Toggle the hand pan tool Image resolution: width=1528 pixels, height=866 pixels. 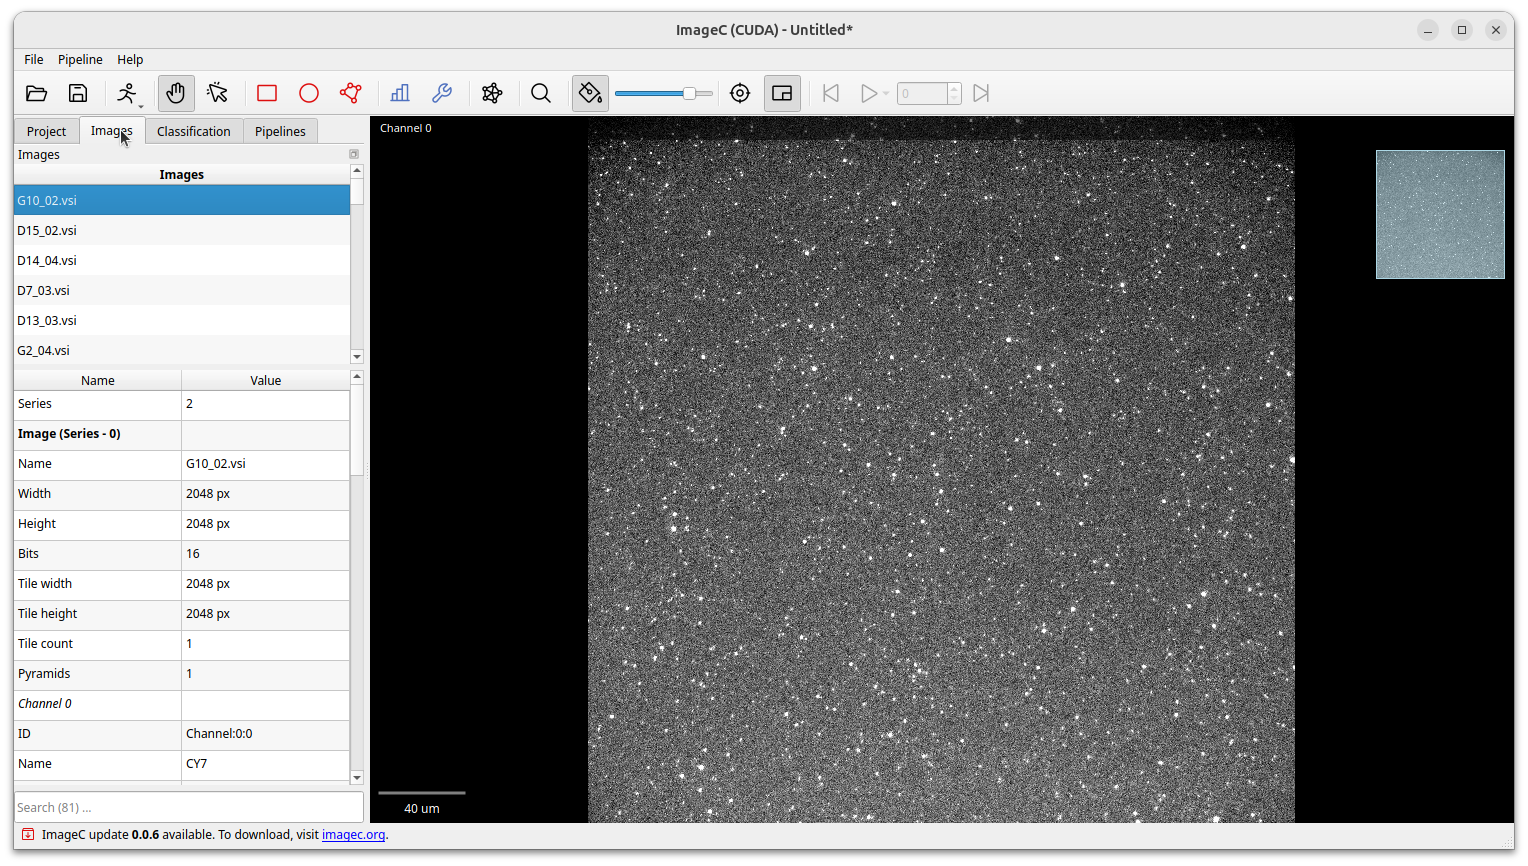click(176, 93)
